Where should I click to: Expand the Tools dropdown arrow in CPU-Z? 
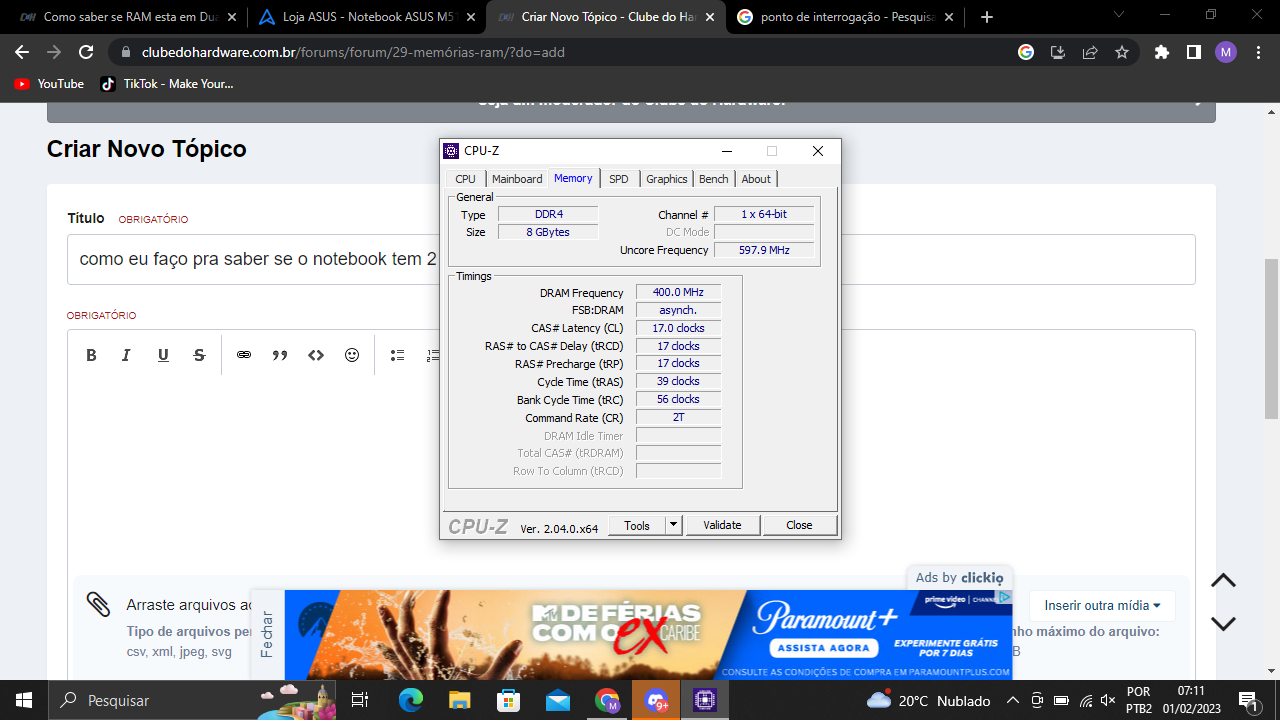(x=674, y=525)
